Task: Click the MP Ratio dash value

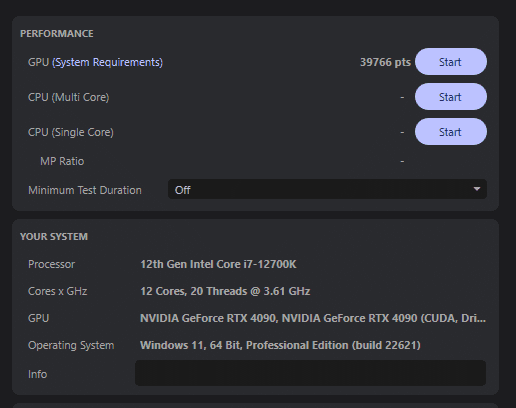Action: [402, 161]
